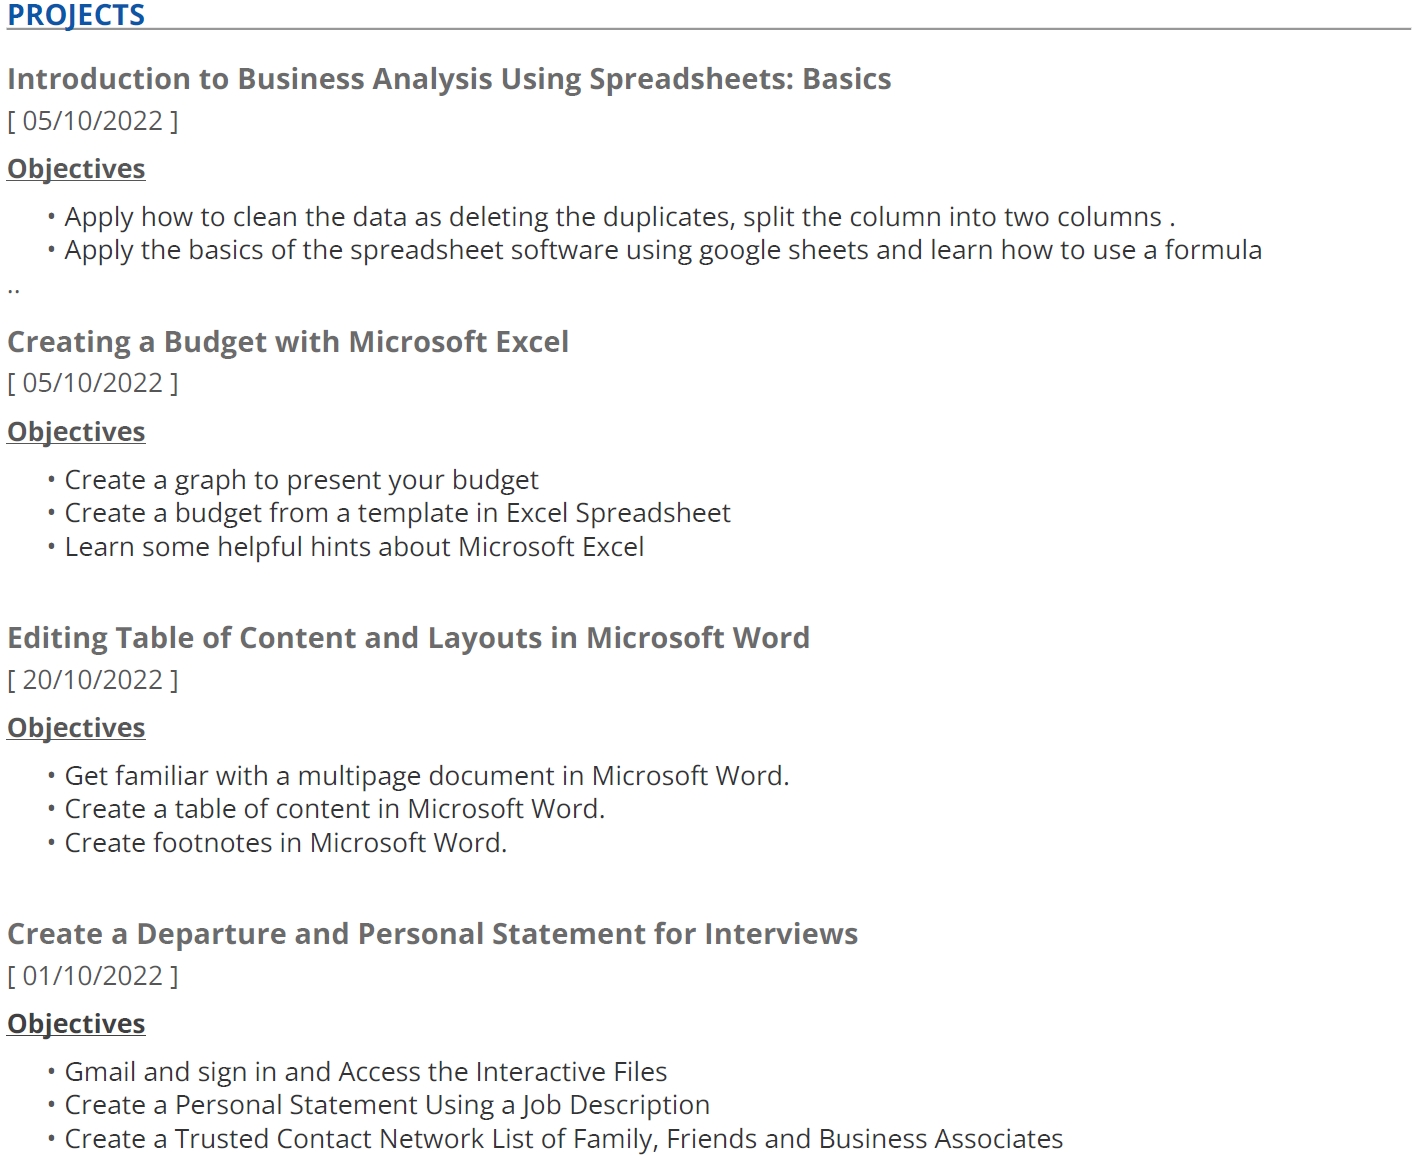This screenshot has width=1412, height=1157.
Task: Click the 01/10/2022 project date
Action: (x=92, y=976)
